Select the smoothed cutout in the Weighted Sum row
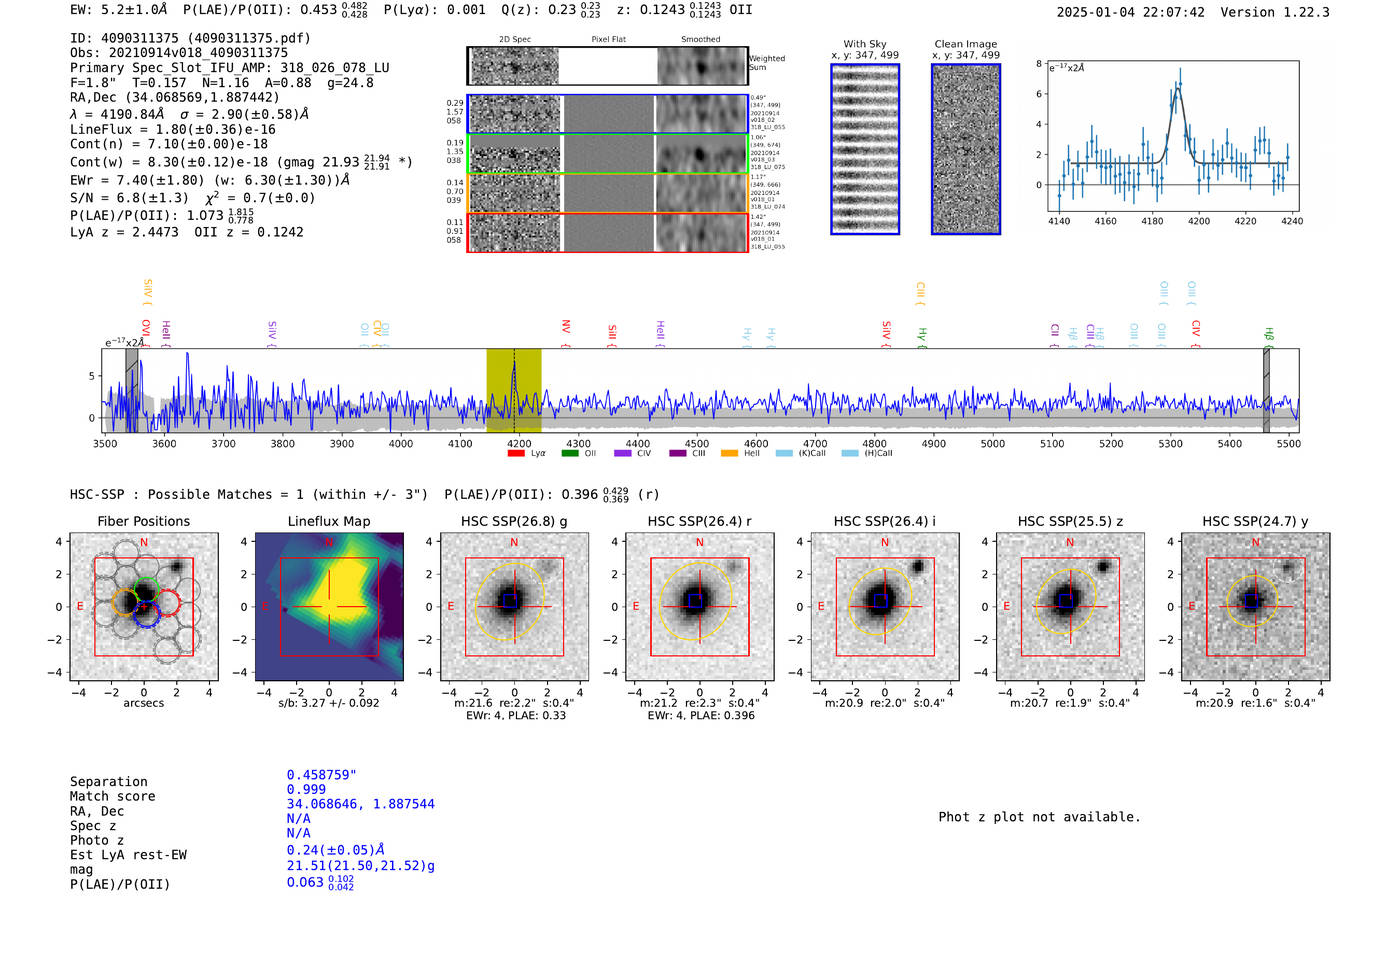This screenshot has width=1400, height=953. coord(702,67)
